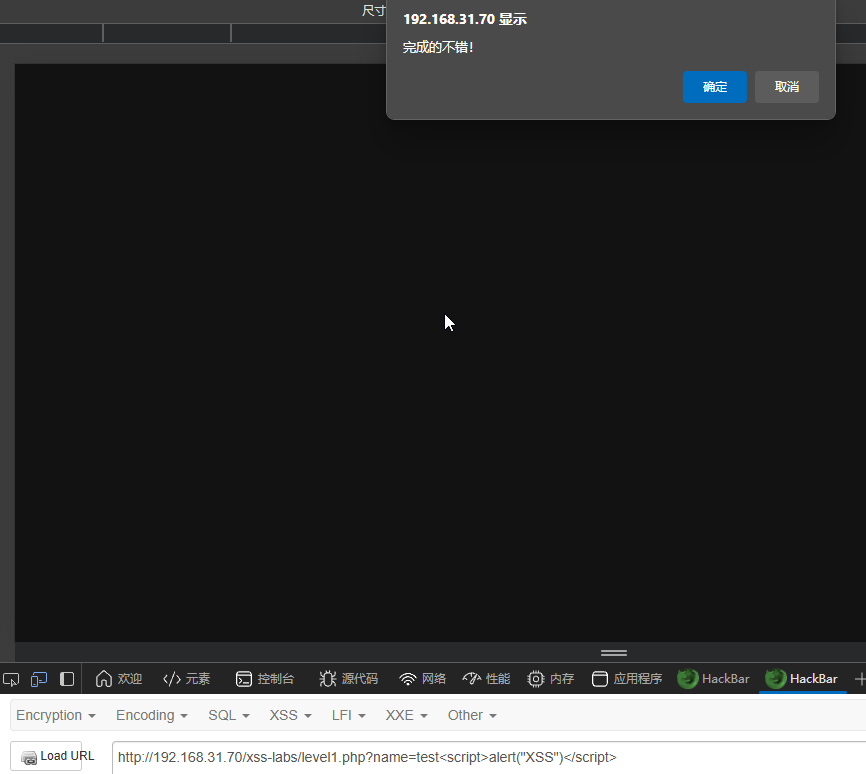
Task: Click the 完成的不错! alert message text
Action: pyautogui.click(x=438, y=48)
